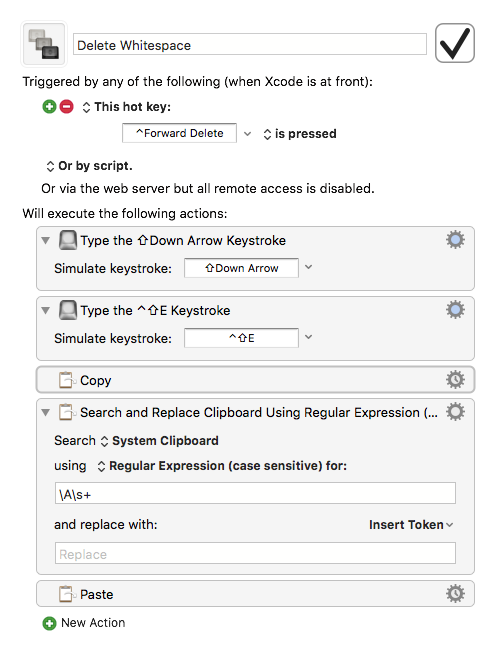
Task: Open dropdown beside the ⇧Down Arrow keystroke field
Action: 308,267
